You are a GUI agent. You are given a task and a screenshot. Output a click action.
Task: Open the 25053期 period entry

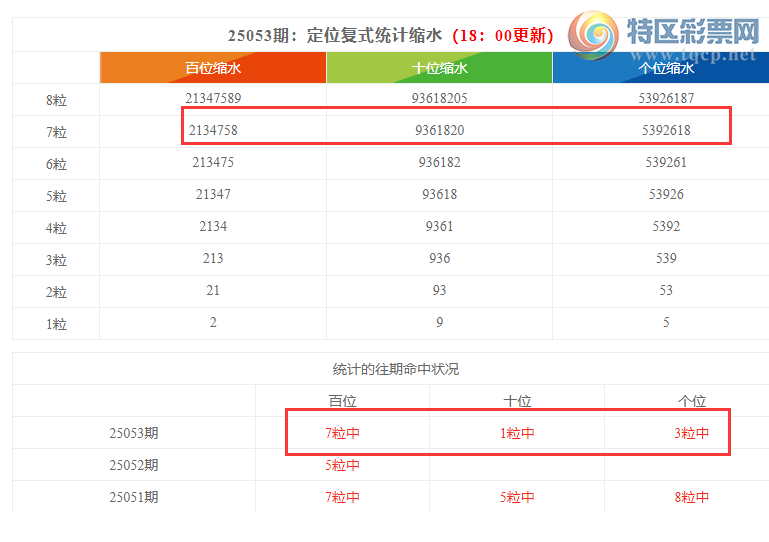tap(133, 434)
